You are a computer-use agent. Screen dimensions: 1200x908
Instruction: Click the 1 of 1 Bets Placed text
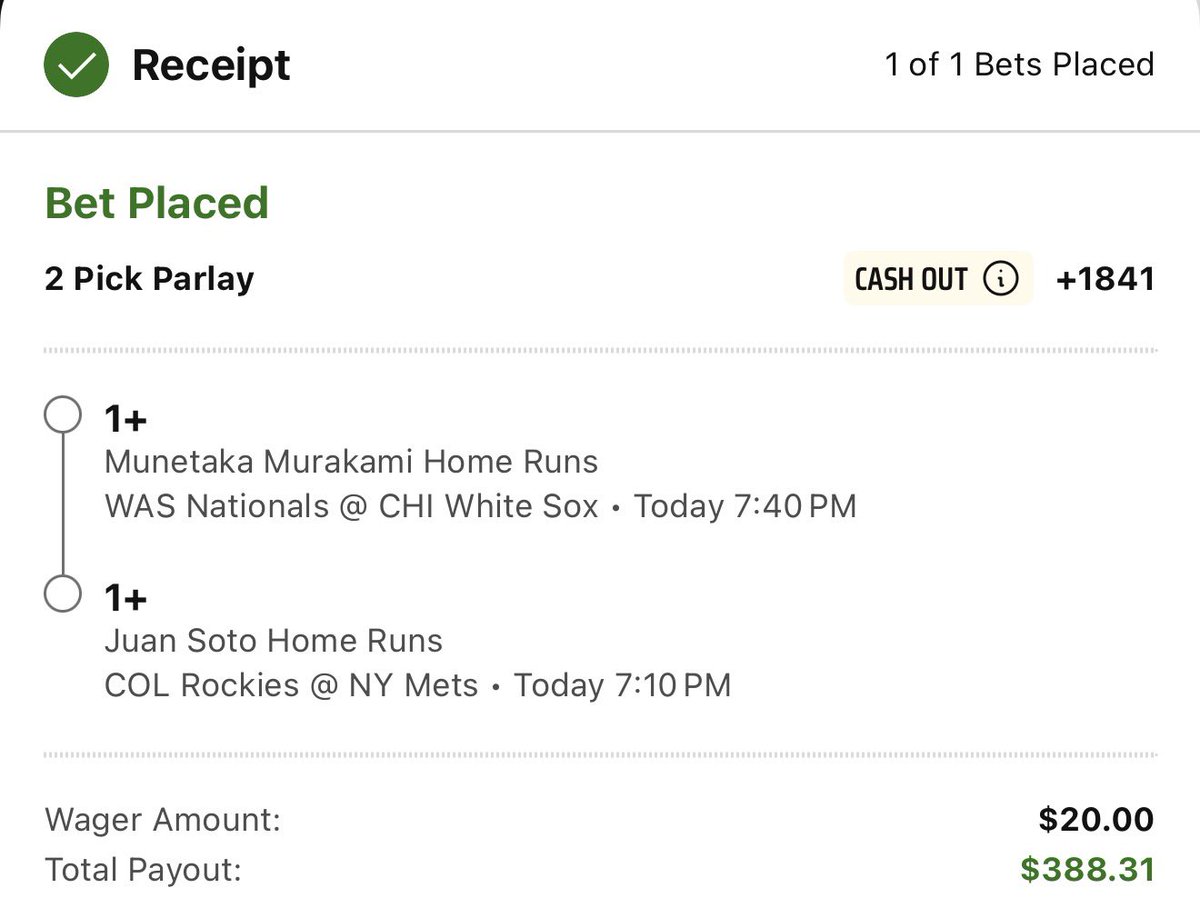pyautogui.click(x=1019, y=65)
